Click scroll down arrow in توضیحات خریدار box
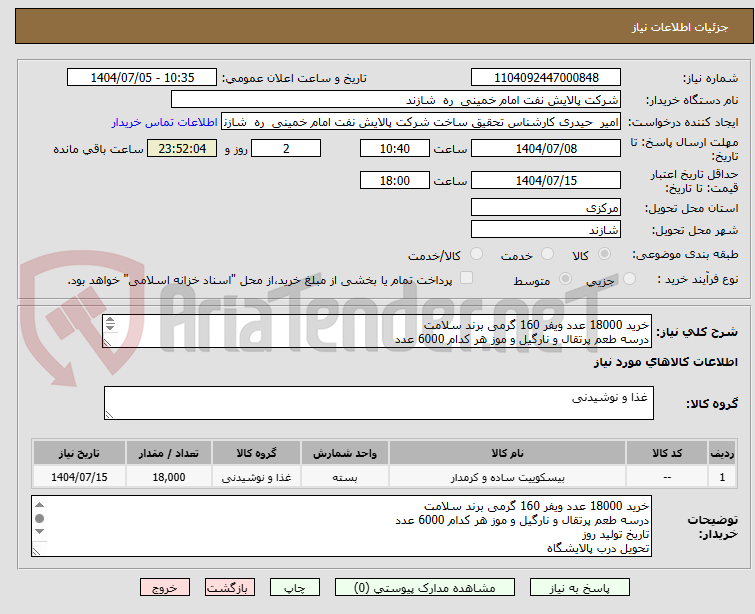 tap(39, 532)
